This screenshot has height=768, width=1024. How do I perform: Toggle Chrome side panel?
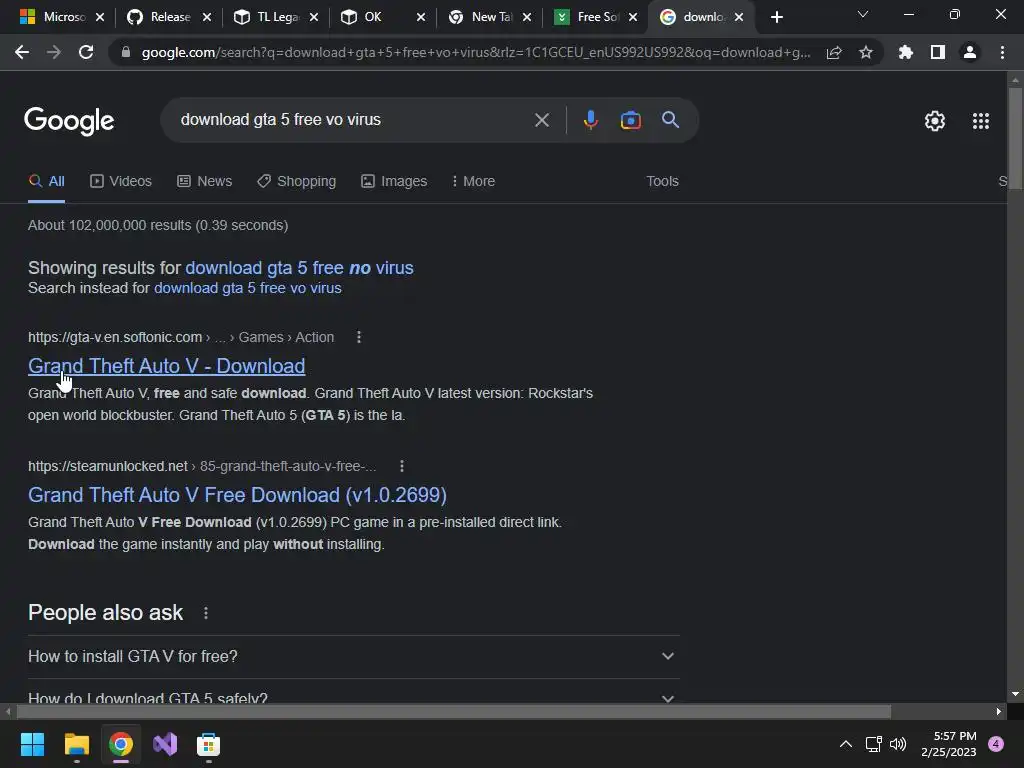[938, 52]
